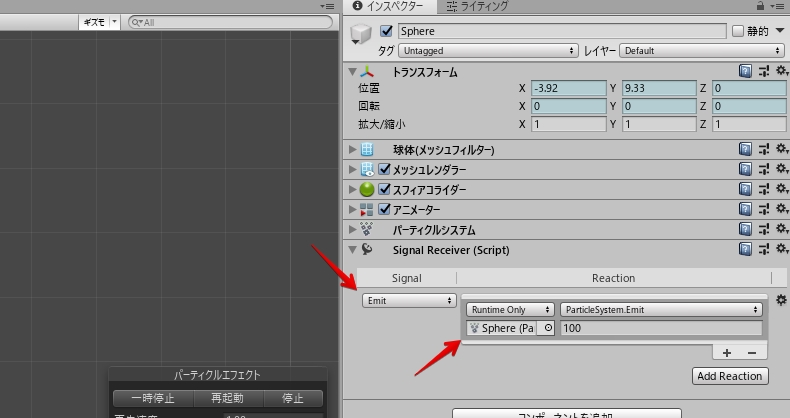This screenshot has width=790, height=418.
Task: Open the Runtime Only dropdown
Action: tap(510, 310)
